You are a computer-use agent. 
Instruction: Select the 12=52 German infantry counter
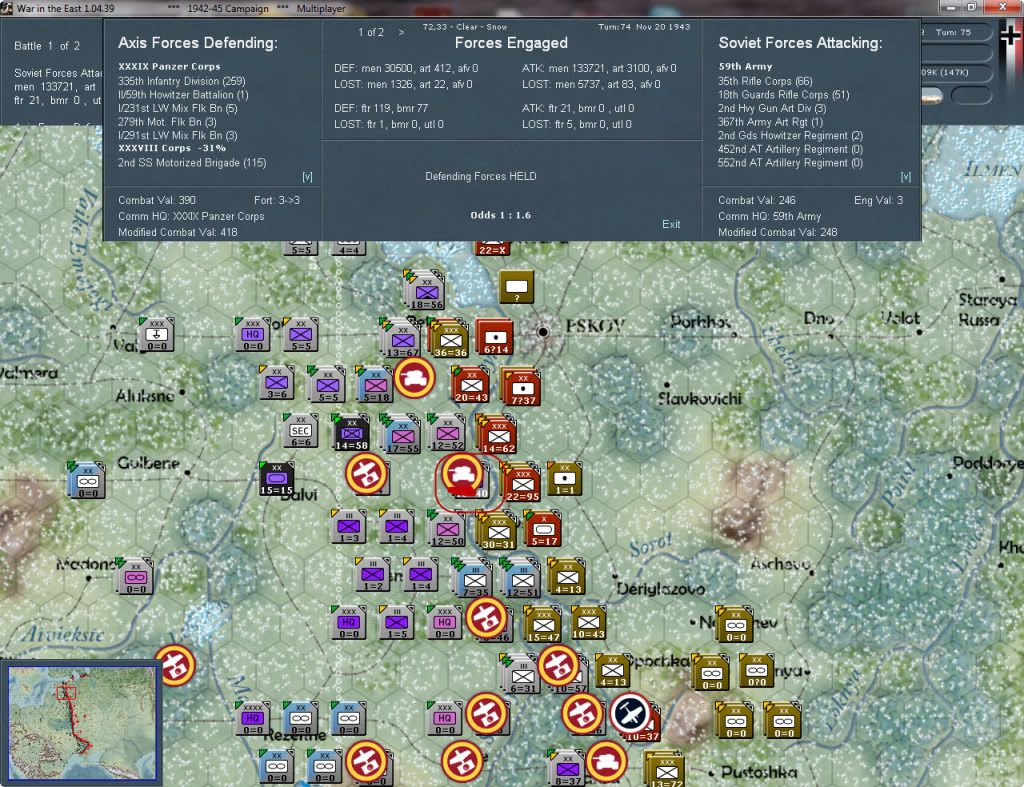pyautogui.click(x=447, y=433)
